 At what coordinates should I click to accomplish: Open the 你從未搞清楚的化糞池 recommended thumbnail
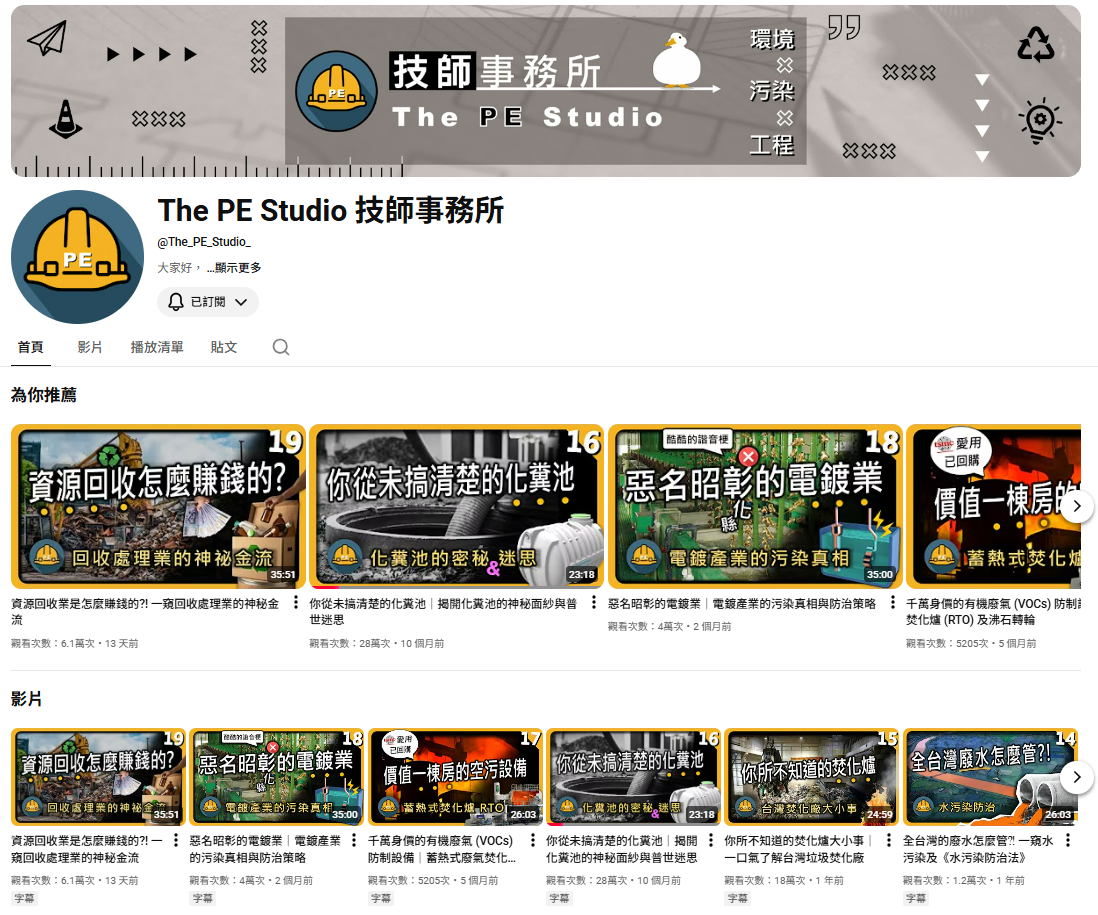point(457,506)
